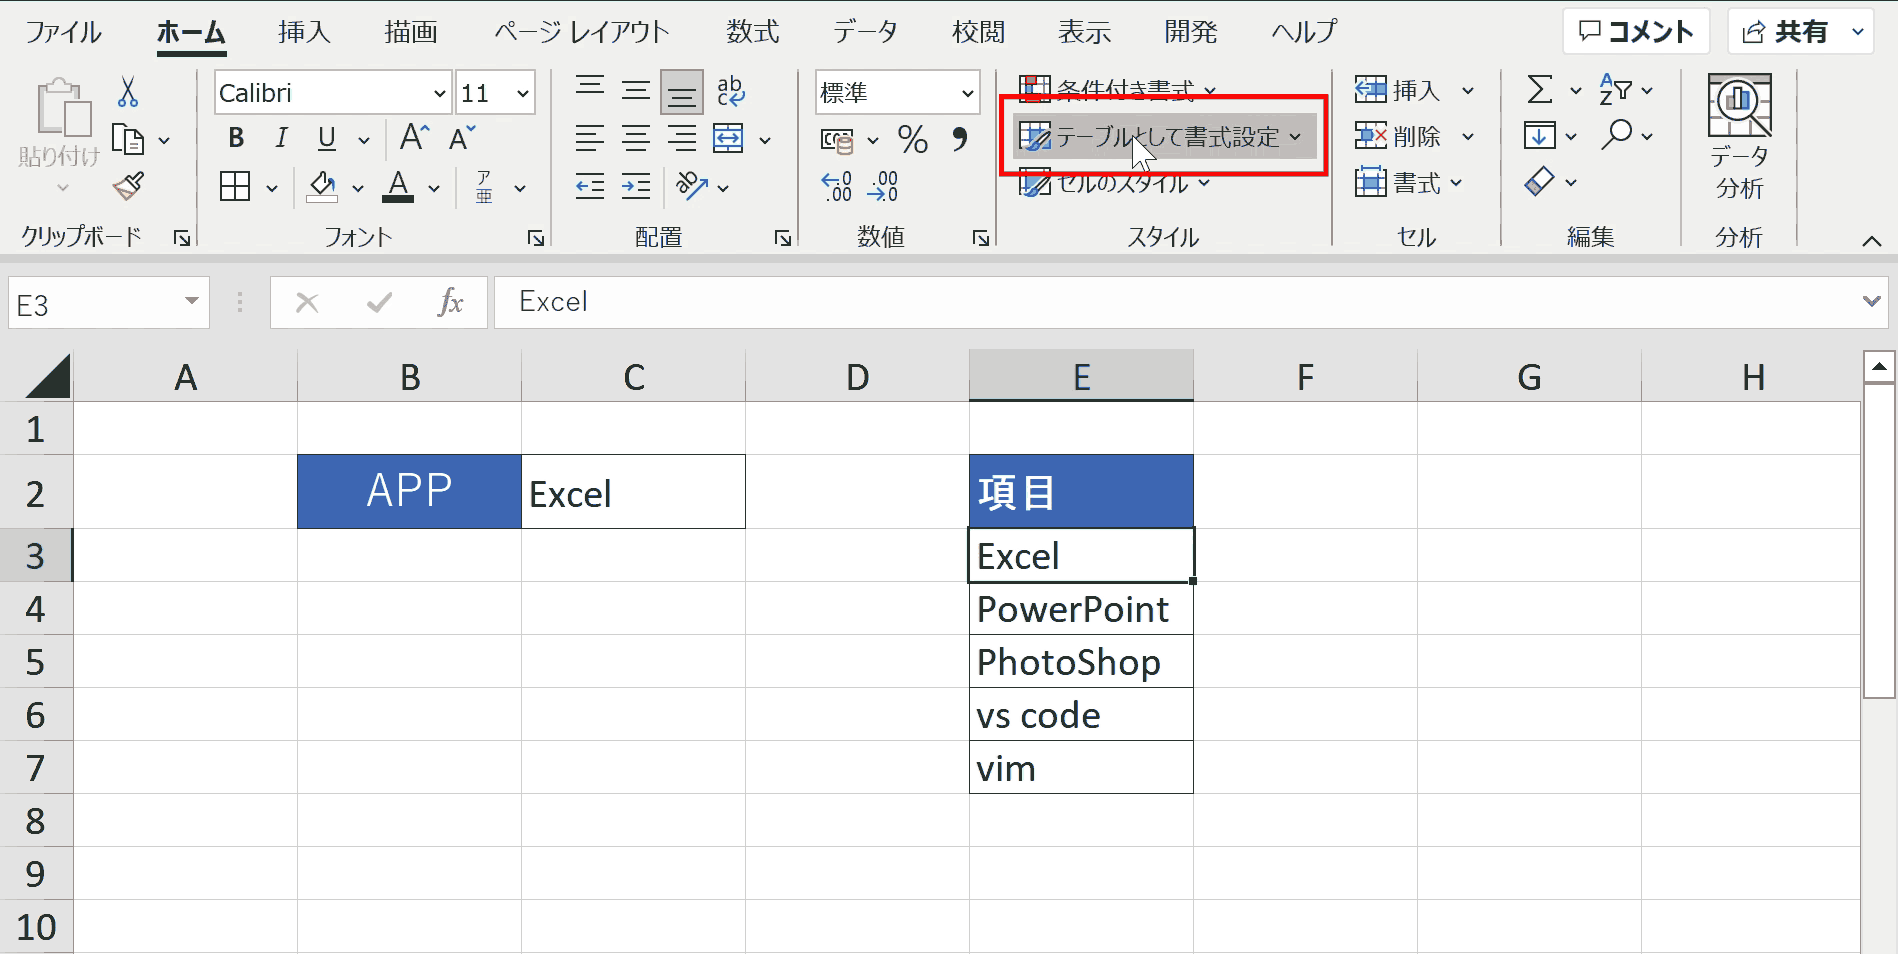Screen dimensions: 1898x954
Task: Click Merge and Center icon
Action: click(728, 138)
